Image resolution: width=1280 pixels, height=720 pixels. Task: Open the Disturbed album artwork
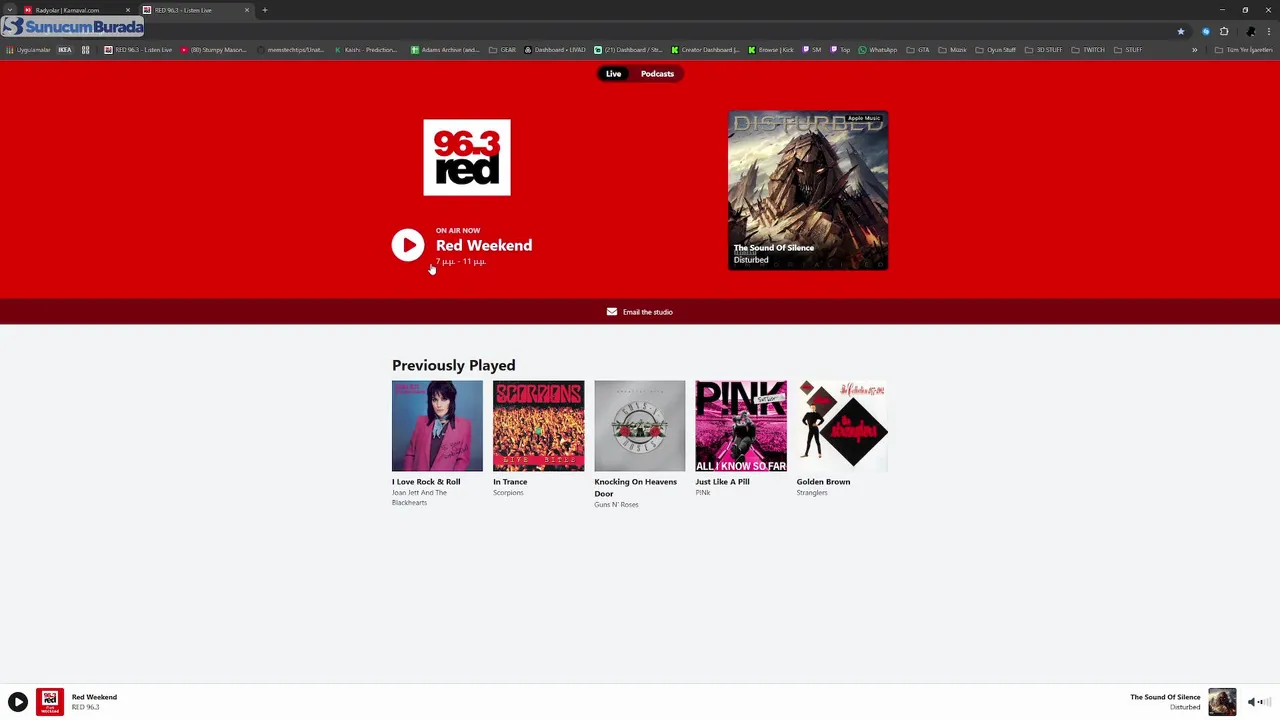(x=808, y=190)
